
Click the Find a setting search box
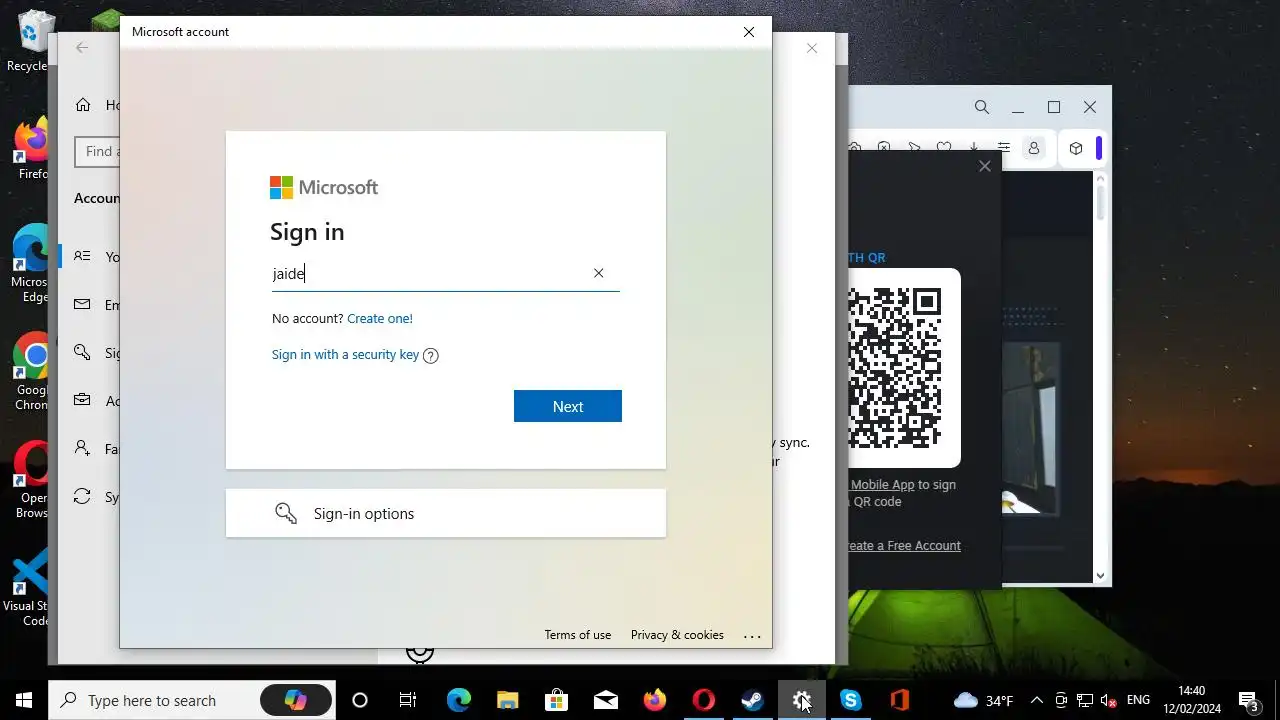(97, 152)
